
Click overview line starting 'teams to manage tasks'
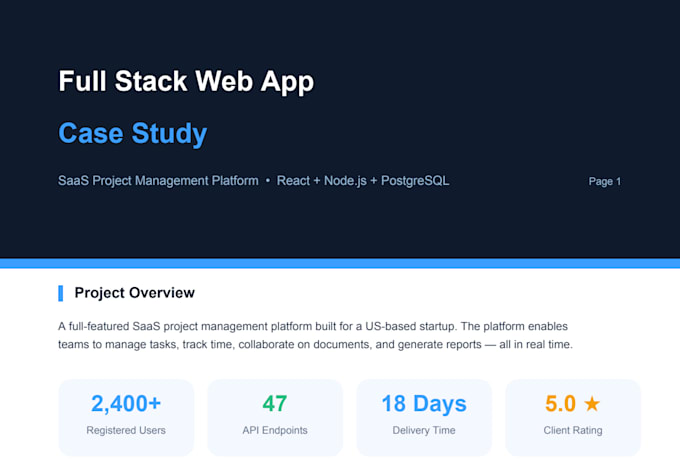pyautogui.click(x=315, y=344)
